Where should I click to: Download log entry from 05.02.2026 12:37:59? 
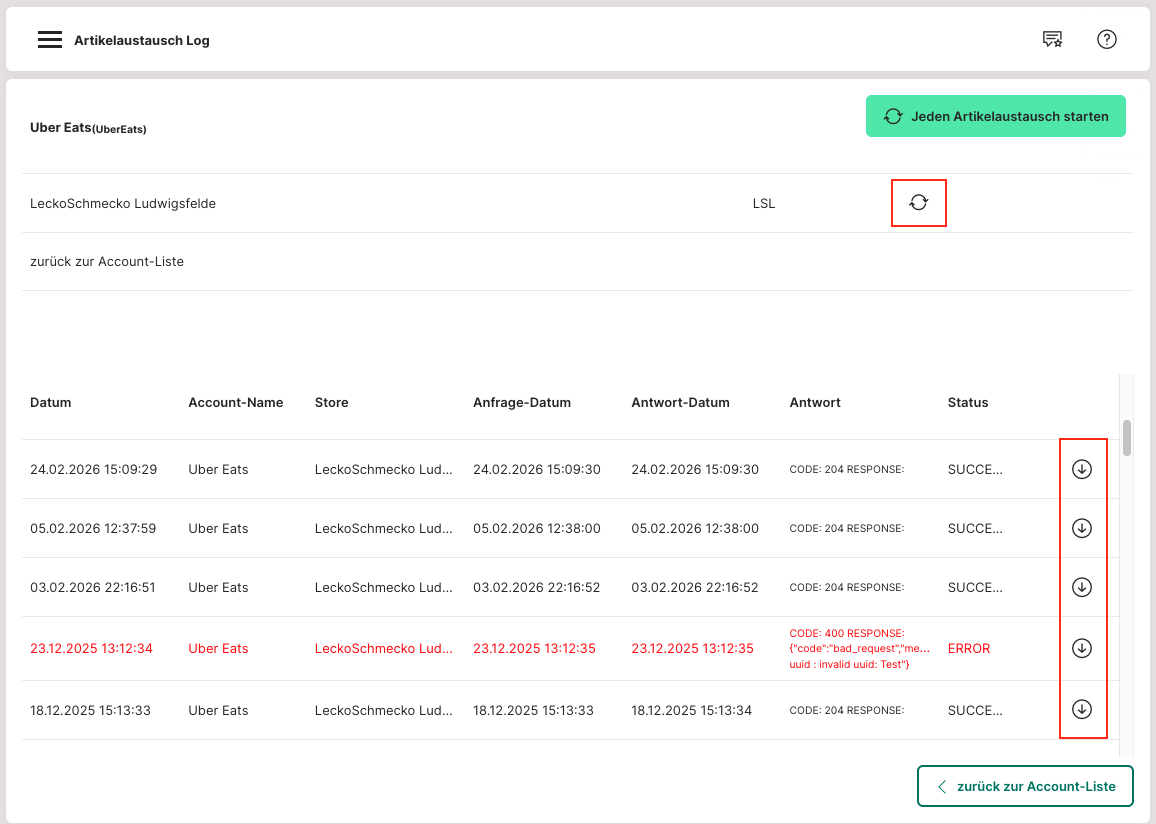1081,528
